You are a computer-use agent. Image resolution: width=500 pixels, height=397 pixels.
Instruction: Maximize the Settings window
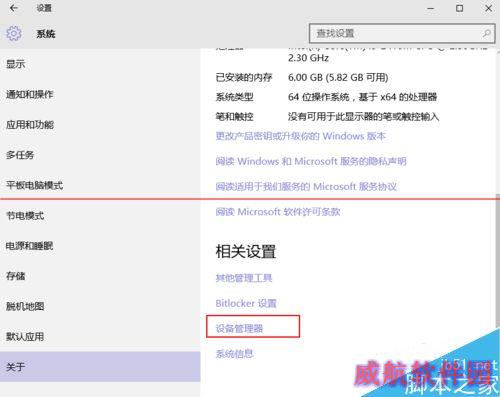[460, 8]
